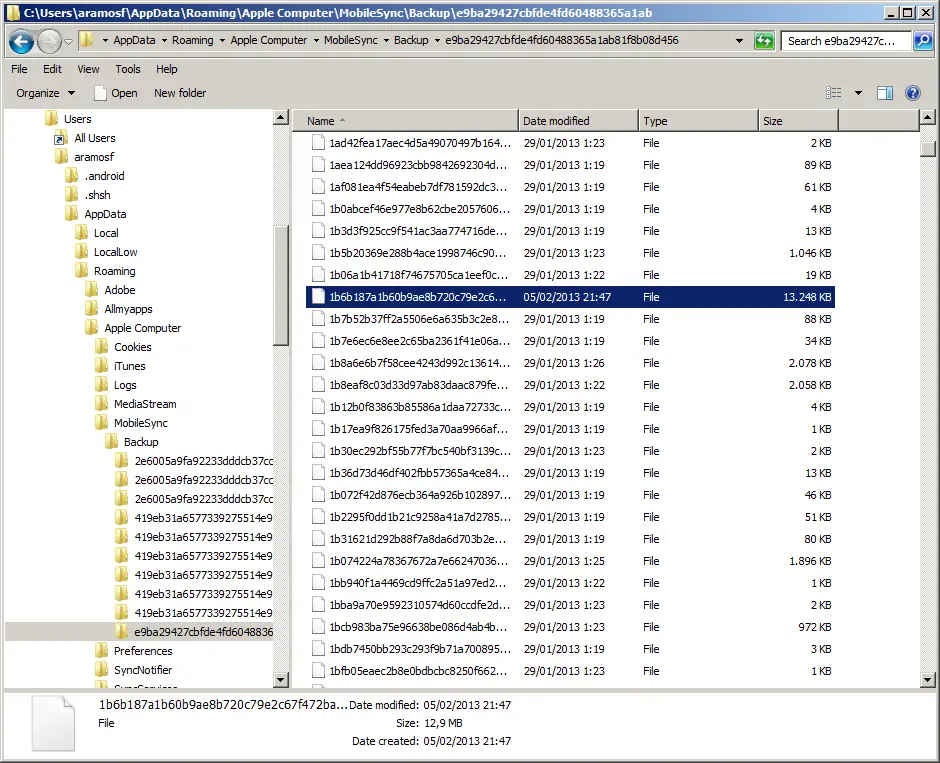Toggle the preview pane icon
This screenshot has height=763, width=940.
(x=885, y=93)
